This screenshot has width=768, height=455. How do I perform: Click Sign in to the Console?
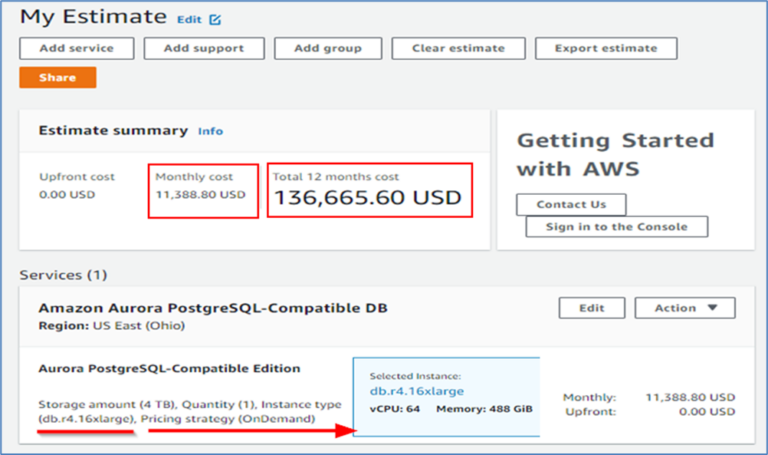[x=616, y=227]
